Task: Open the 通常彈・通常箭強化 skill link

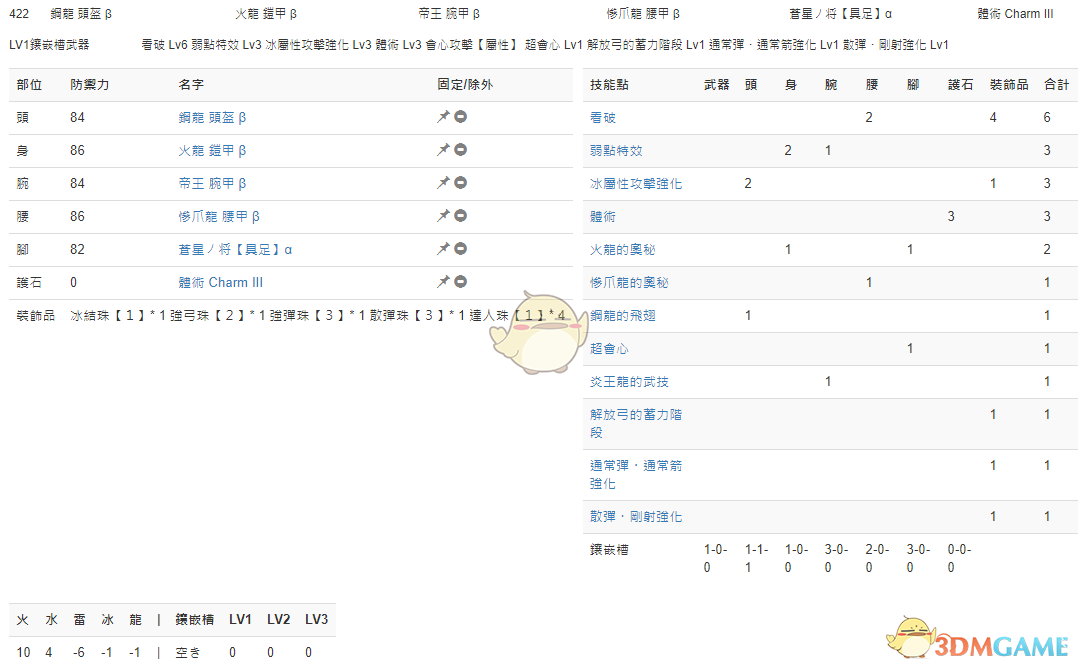Action: click(x=636, y=474)
